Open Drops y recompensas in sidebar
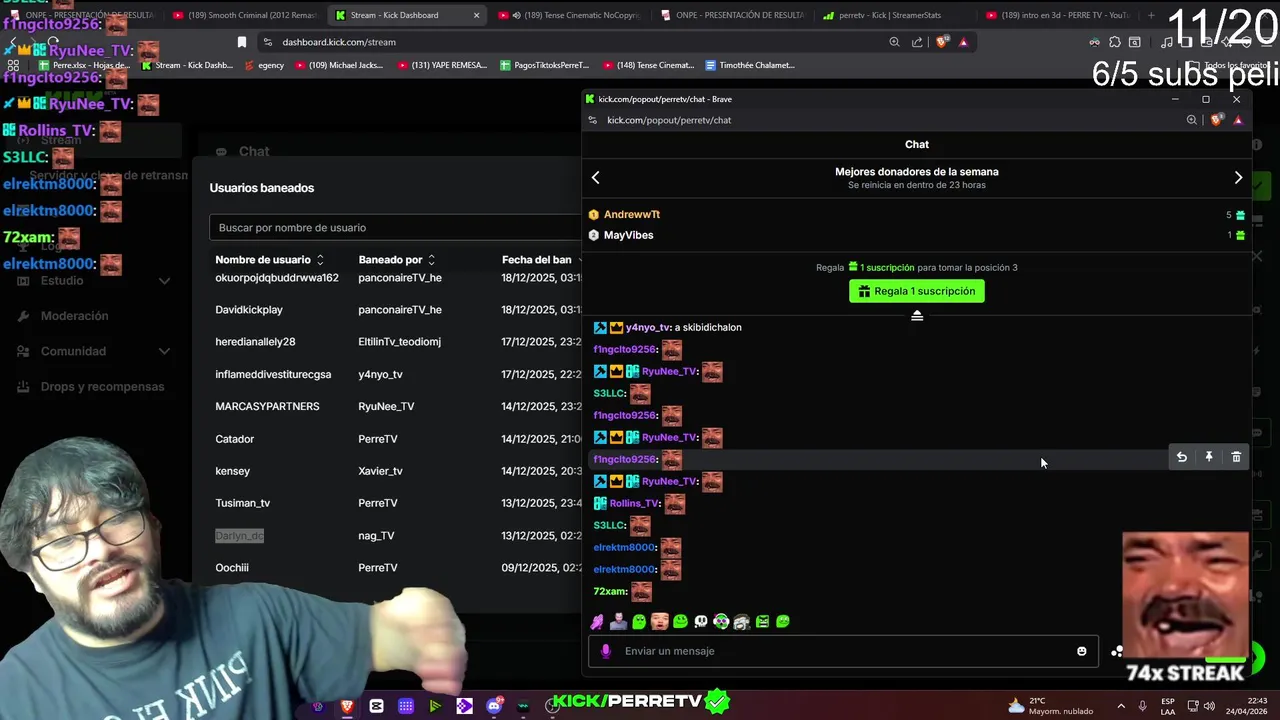 102,387
